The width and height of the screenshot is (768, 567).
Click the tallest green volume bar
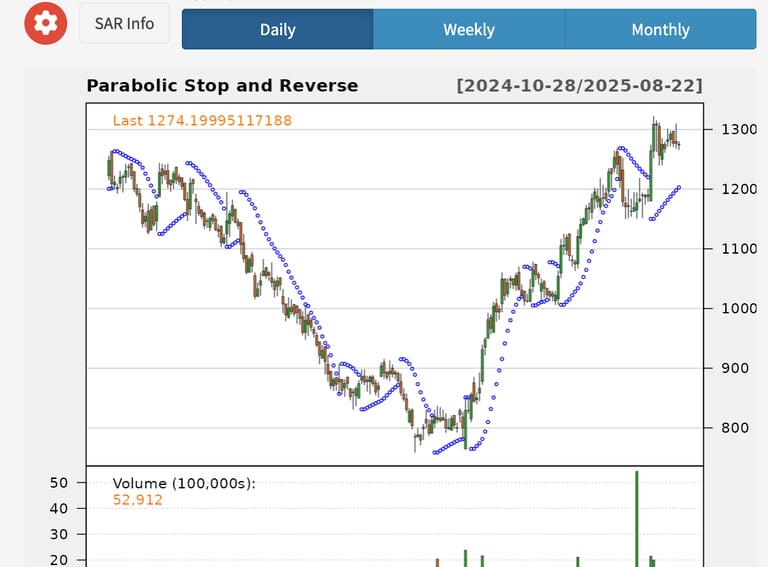637,519
